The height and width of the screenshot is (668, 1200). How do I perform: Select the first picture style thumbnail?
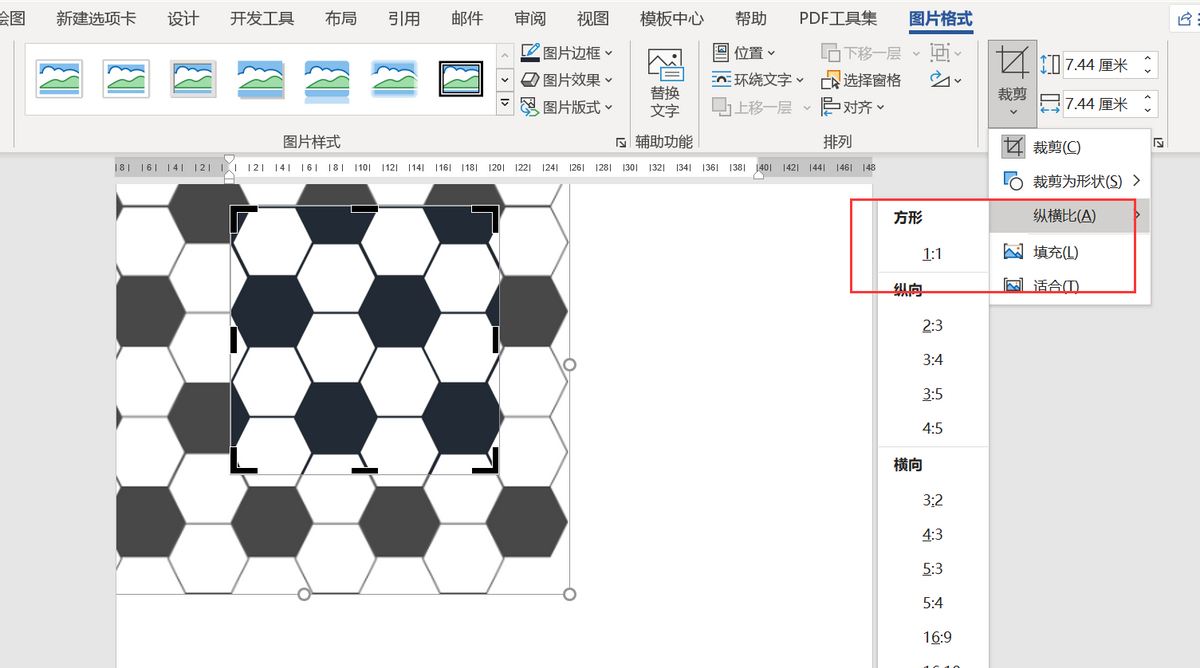pos(59,78)
